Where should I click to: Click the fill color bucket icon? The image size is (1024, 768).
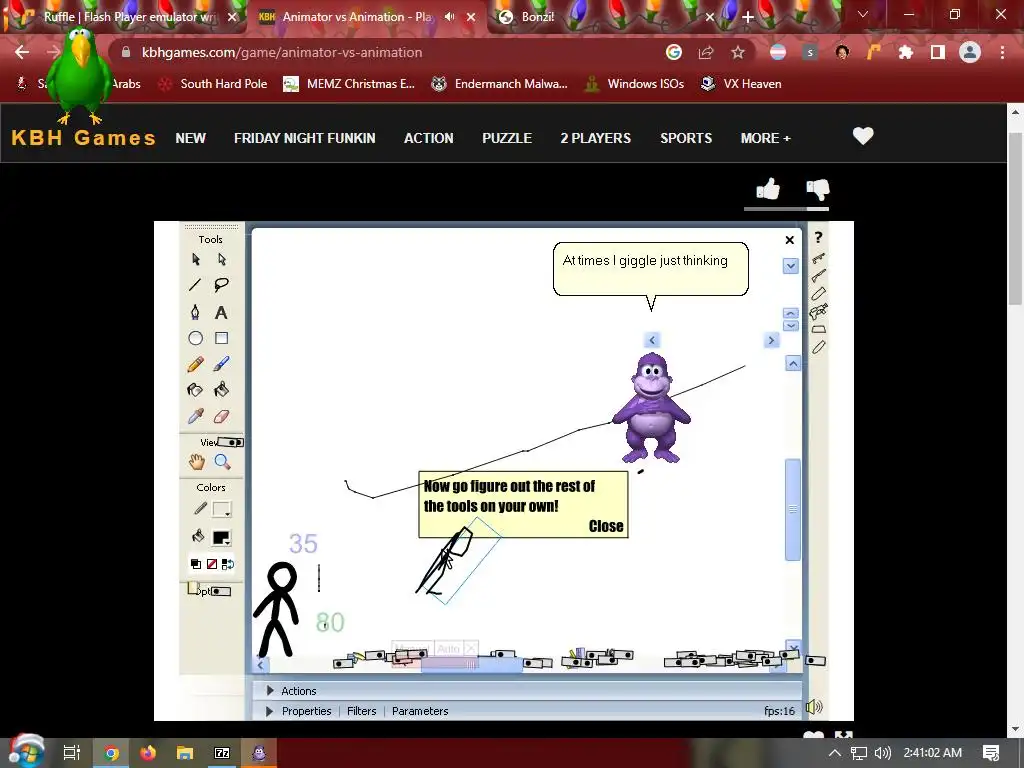(x=198, y=537)
